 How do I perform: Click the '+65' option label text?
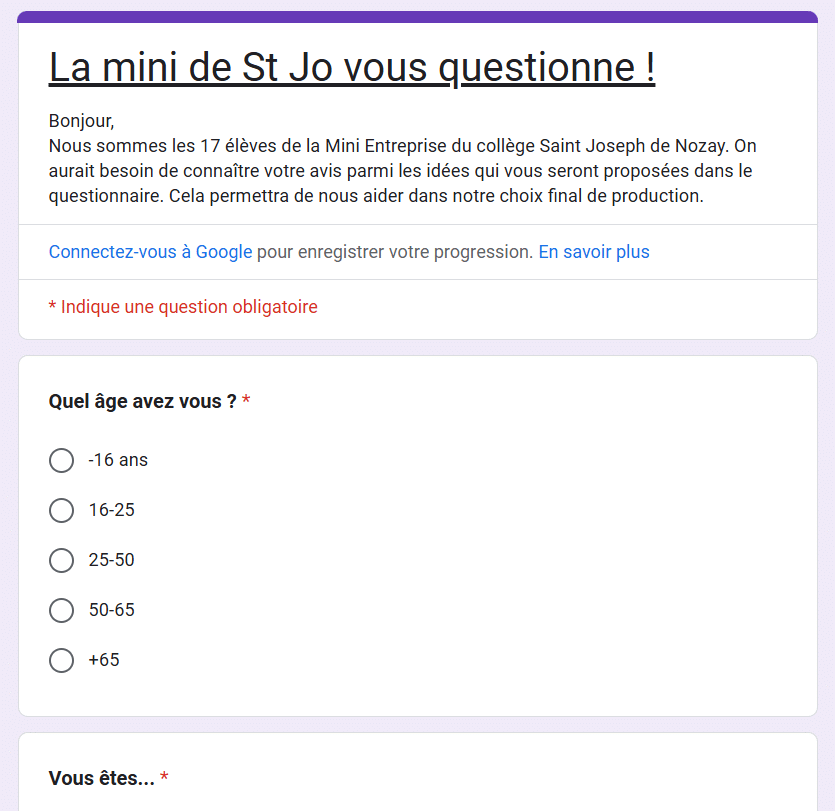pyautogui.click(x=104, y=660)
